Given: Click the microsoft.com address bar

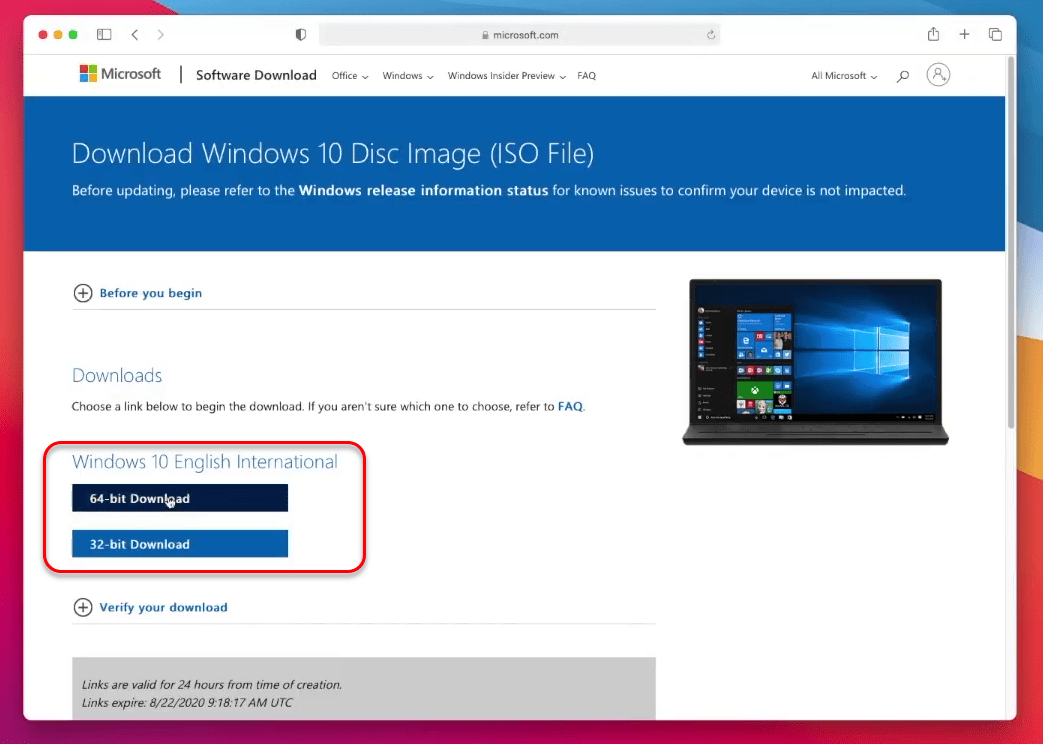Looking at the screenshot, I should point(520,35).
